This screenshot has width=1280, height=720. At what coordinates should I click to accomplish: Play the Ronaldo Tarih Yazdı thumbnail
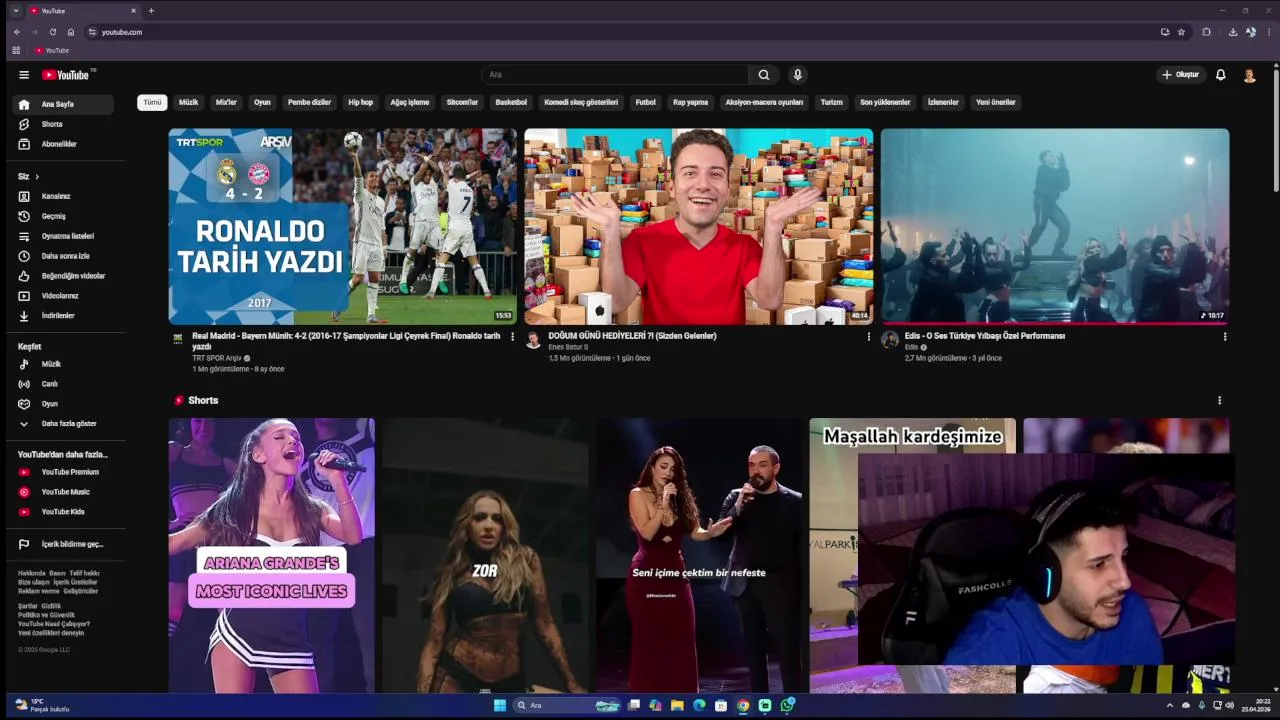point(343,226)
